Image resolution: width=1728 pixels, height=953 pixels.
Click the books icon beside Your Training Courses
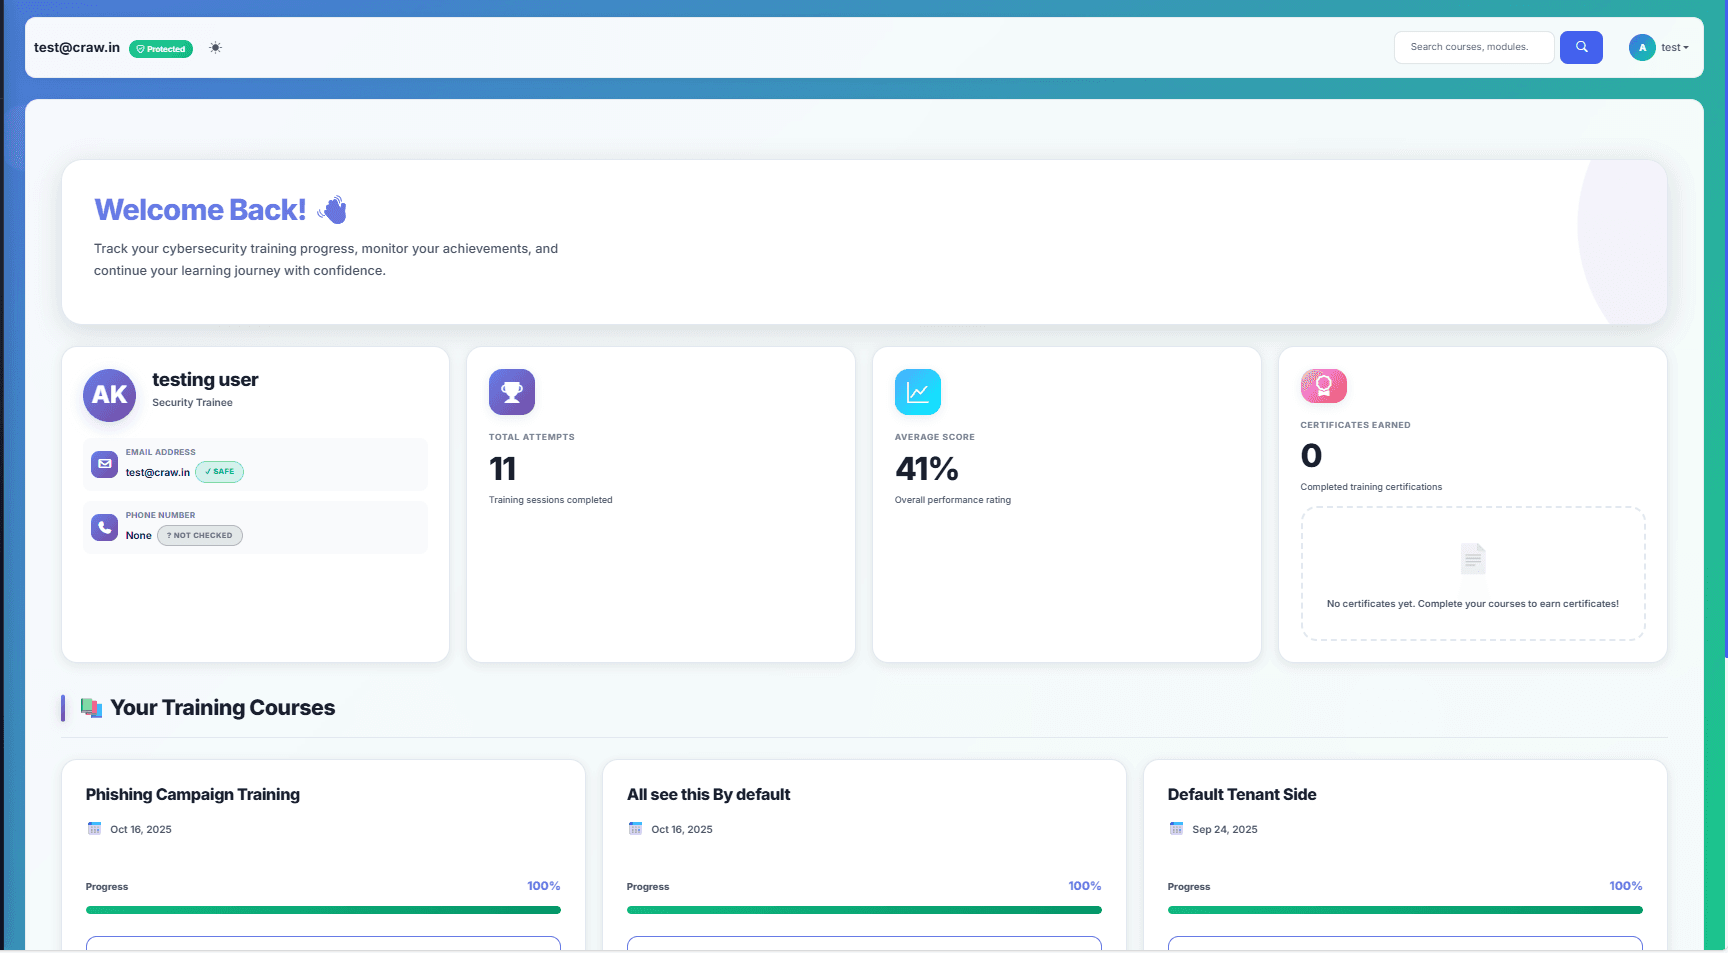click(92, 707)
